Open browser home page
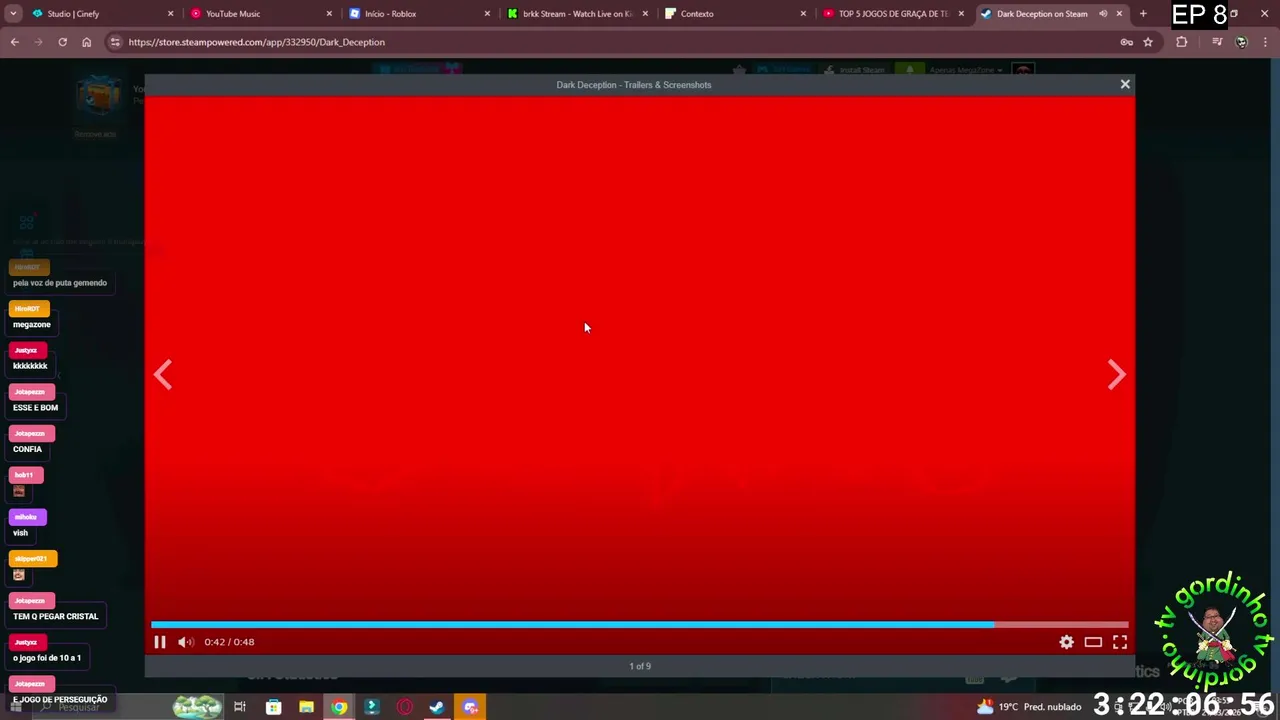The height and width of the screenshot is (720, 1280). click(86, 42)
